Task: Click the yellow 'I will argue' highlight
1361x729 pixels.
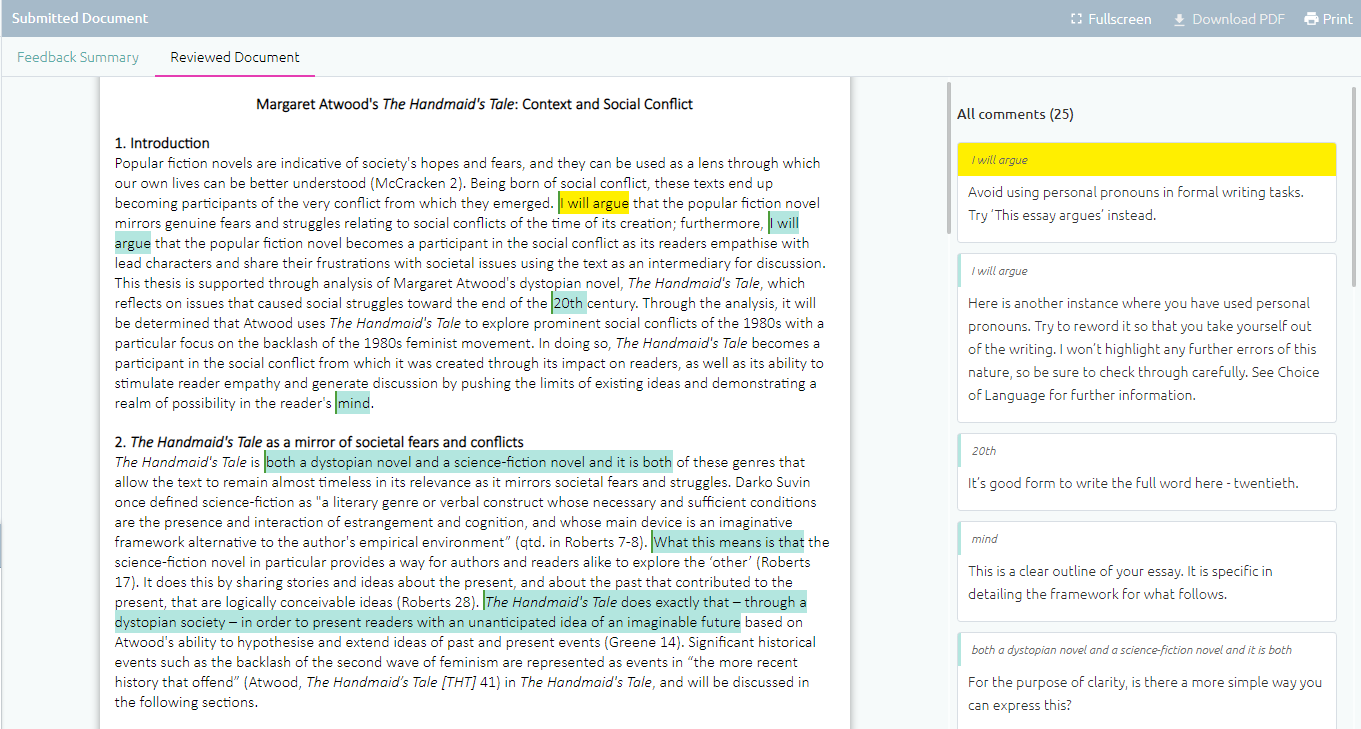Action: tap(594, 203)
